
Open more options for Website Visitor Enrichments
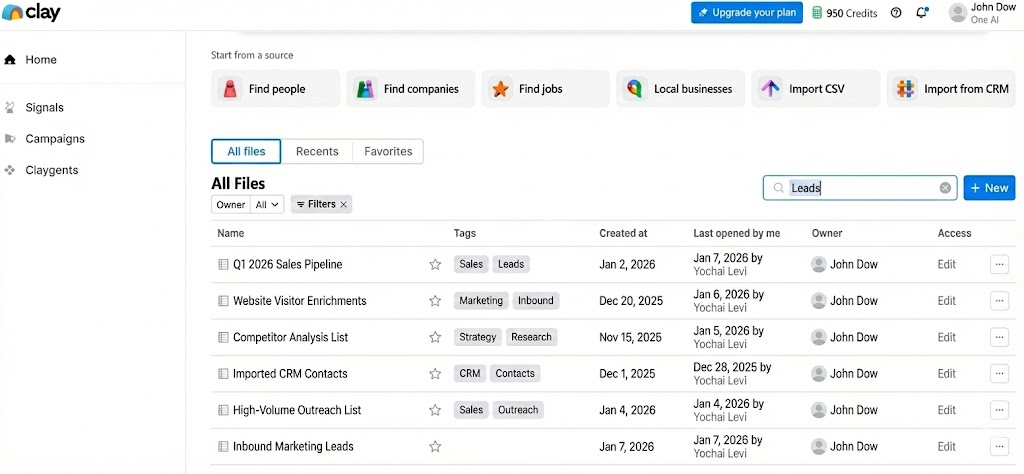click(x=999, y=301)
